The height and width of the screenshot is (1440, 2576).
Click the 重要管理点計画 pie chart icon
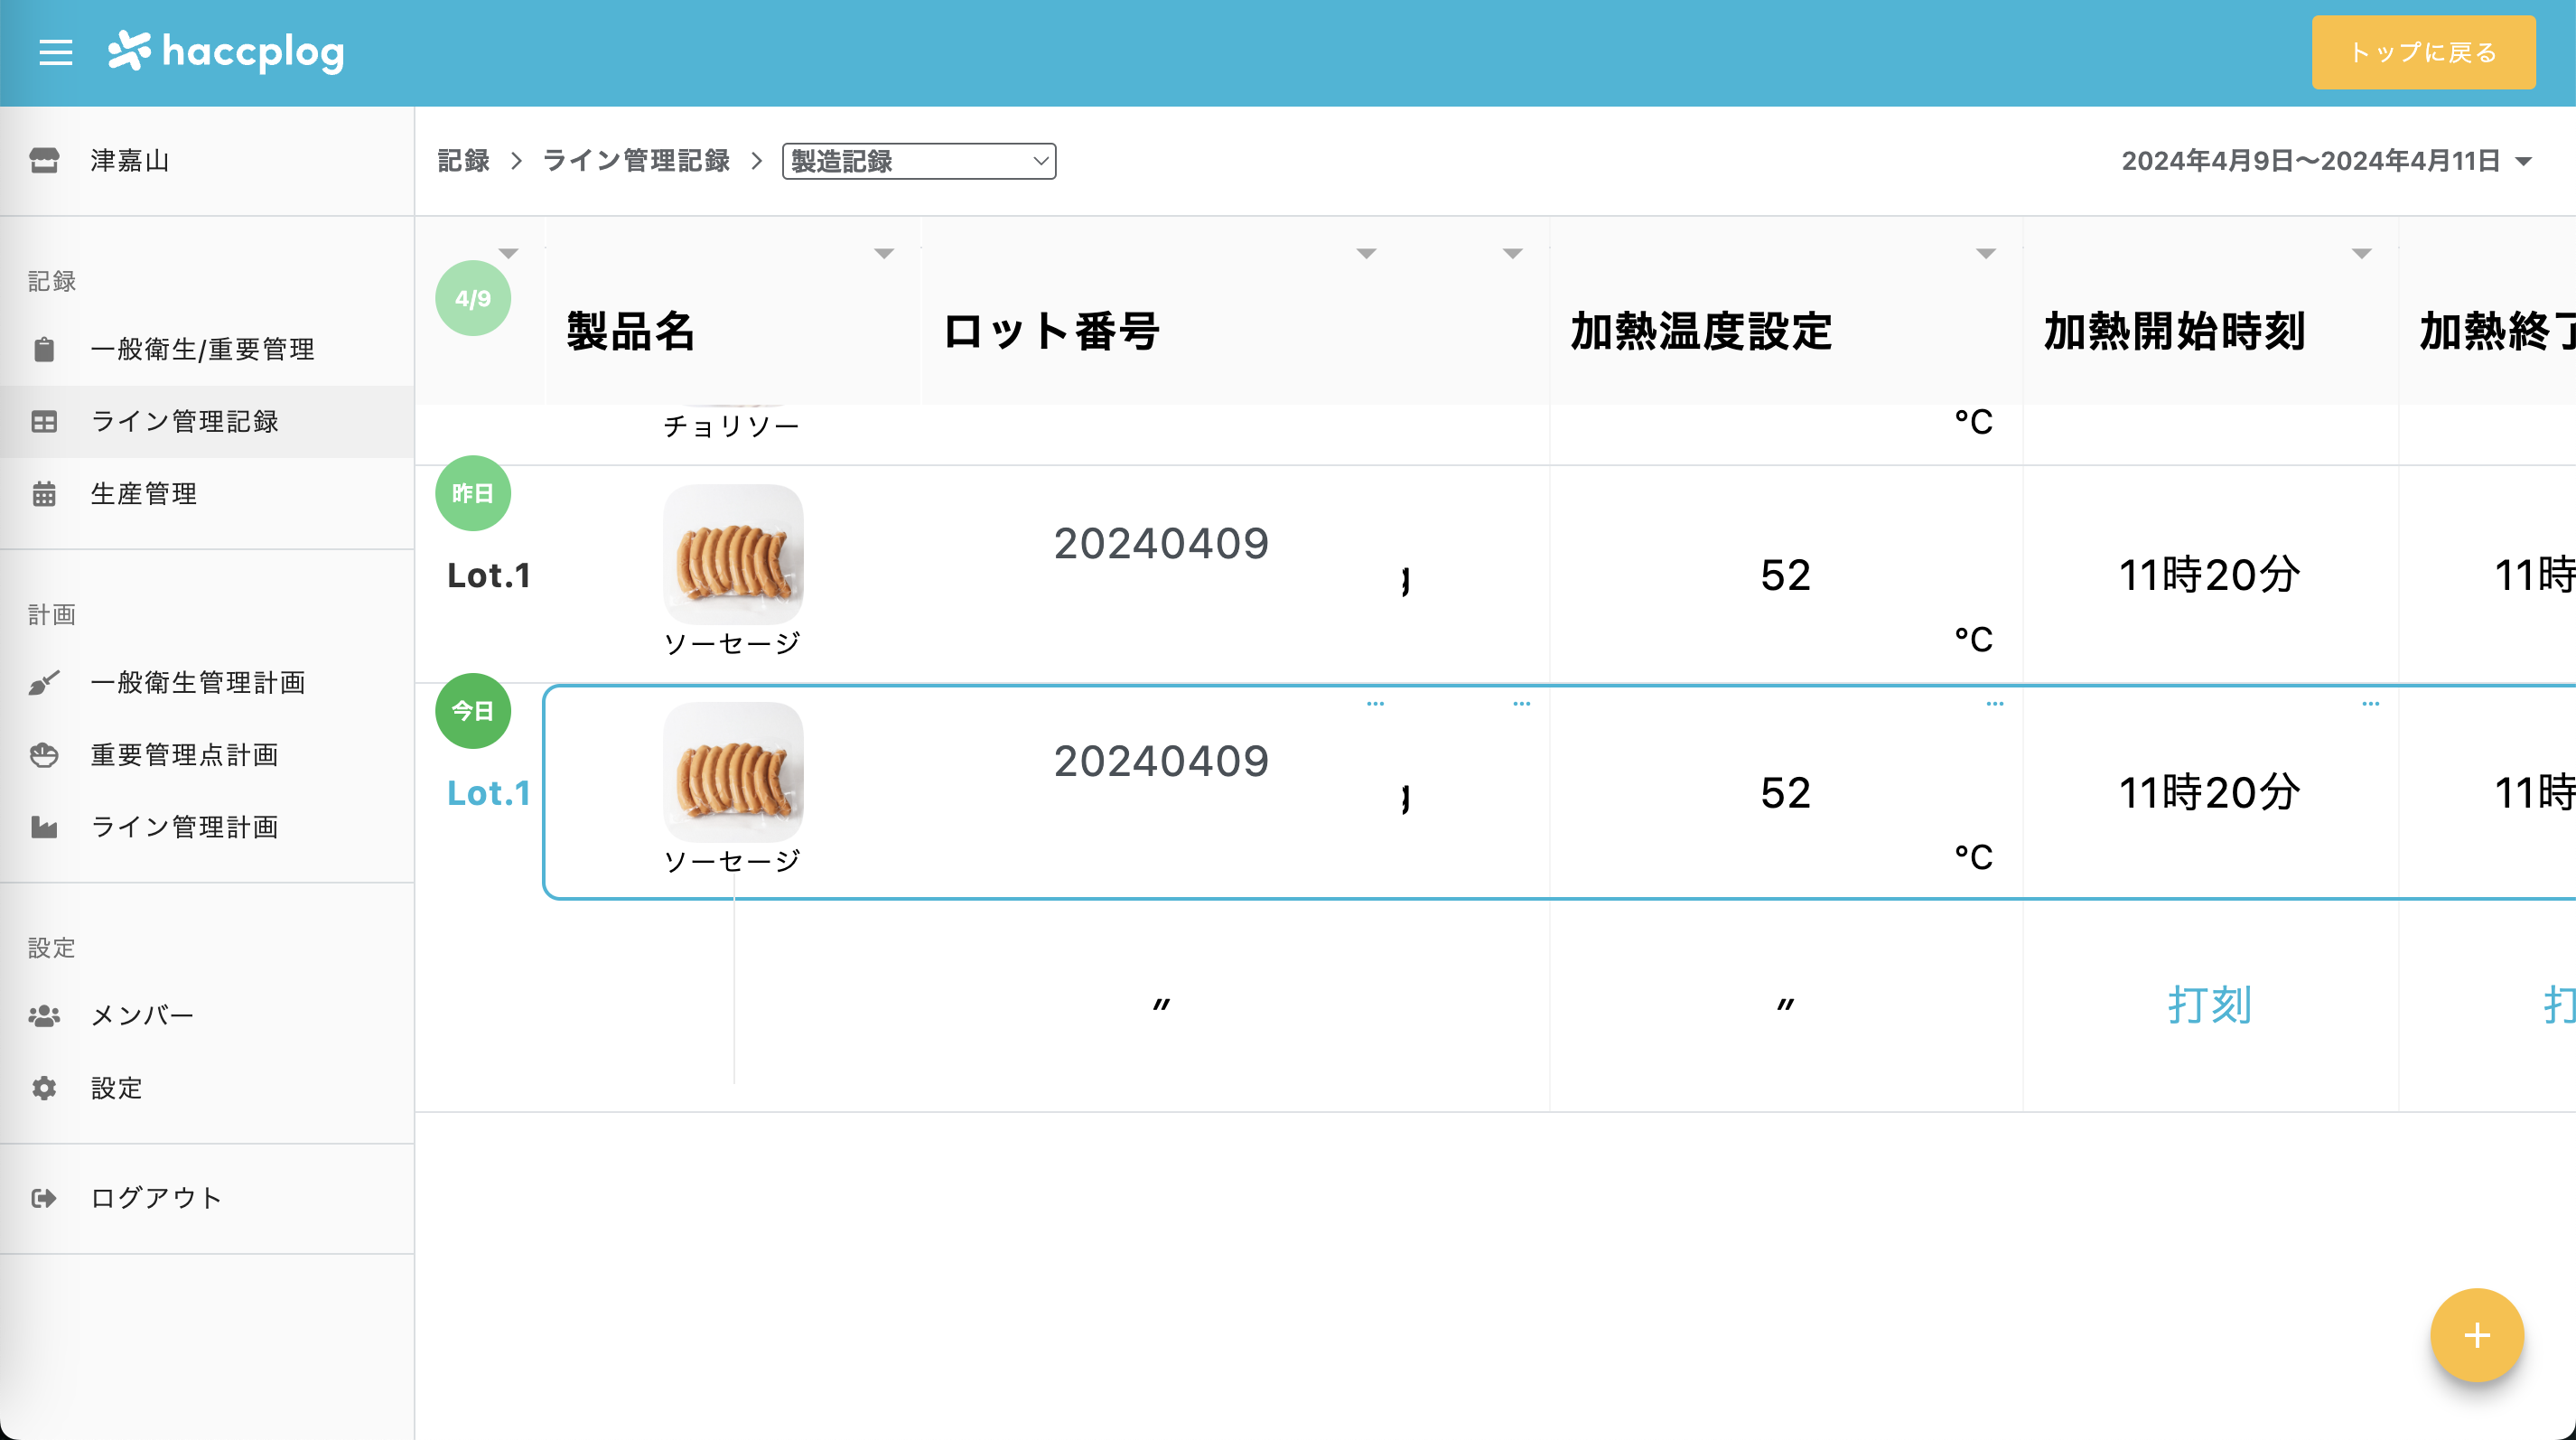click(45, 755)
